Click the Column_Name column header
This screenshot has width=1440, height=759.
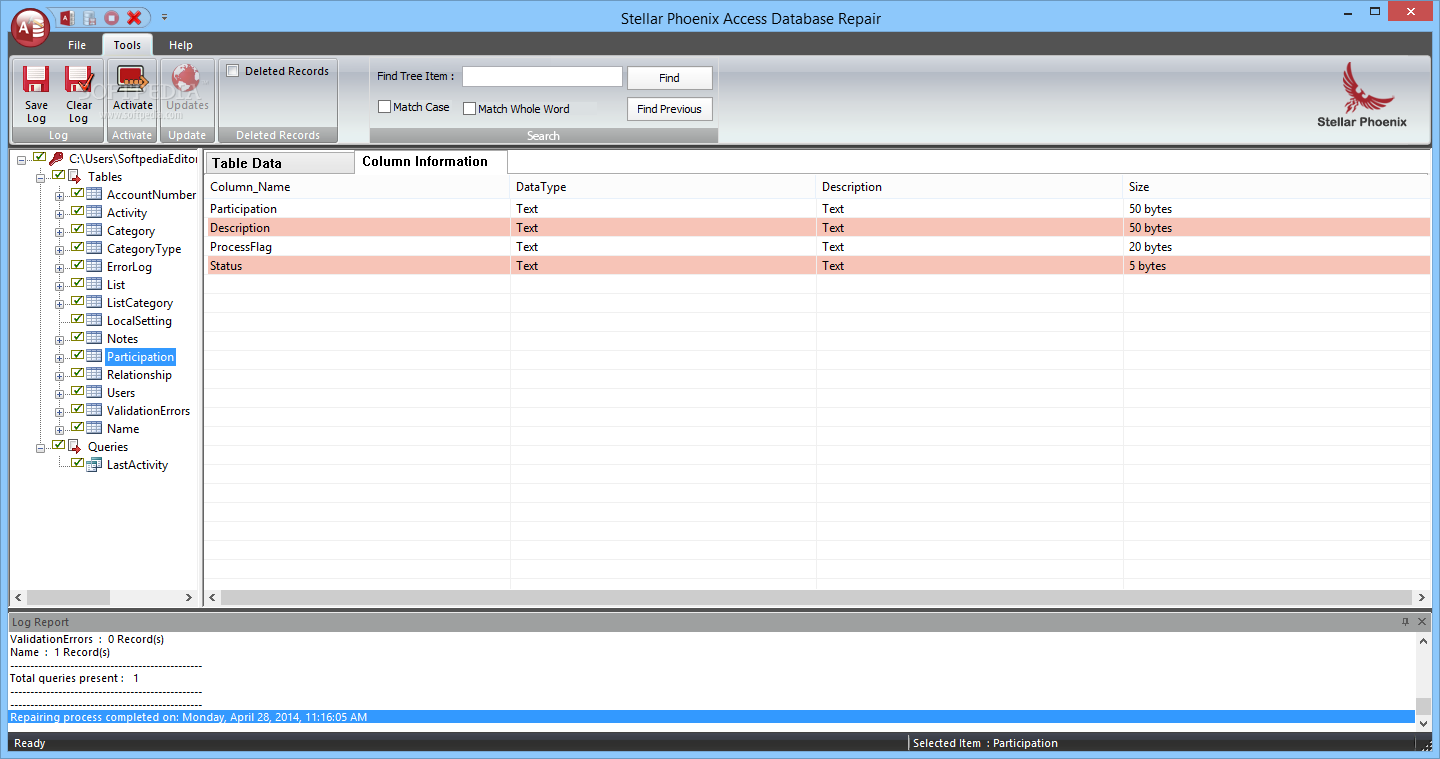click(357, 187)
